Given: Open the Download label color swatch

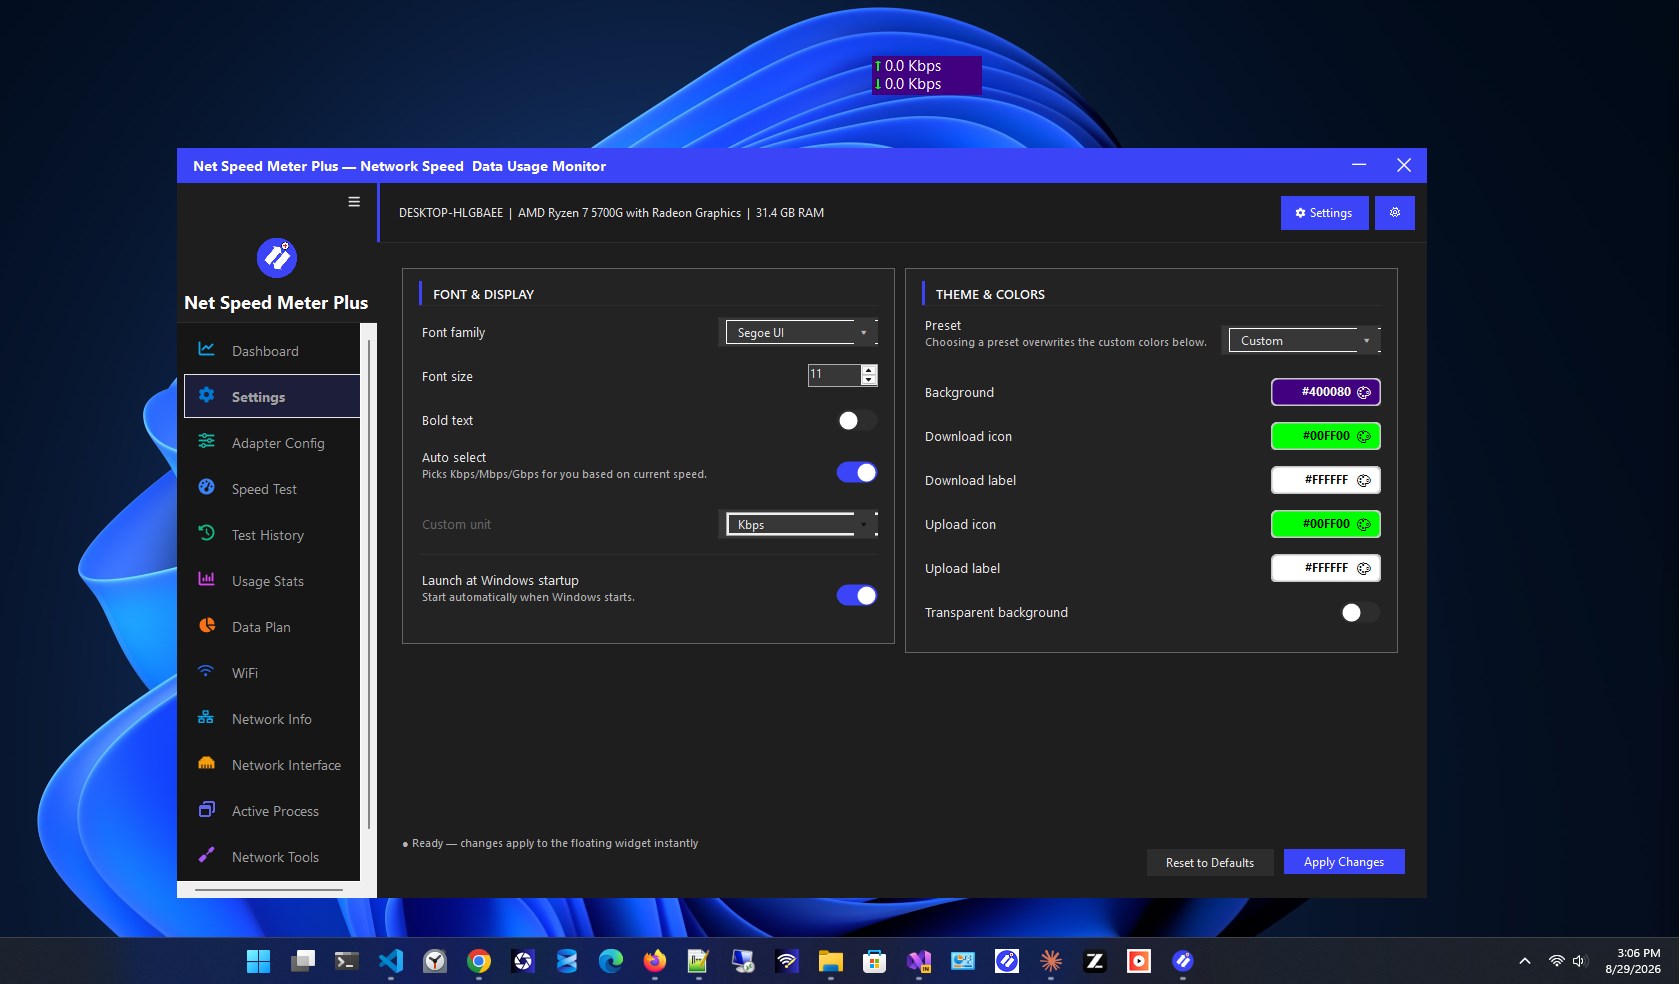Looking at the screenshot, I should (x=1326, y=480).
